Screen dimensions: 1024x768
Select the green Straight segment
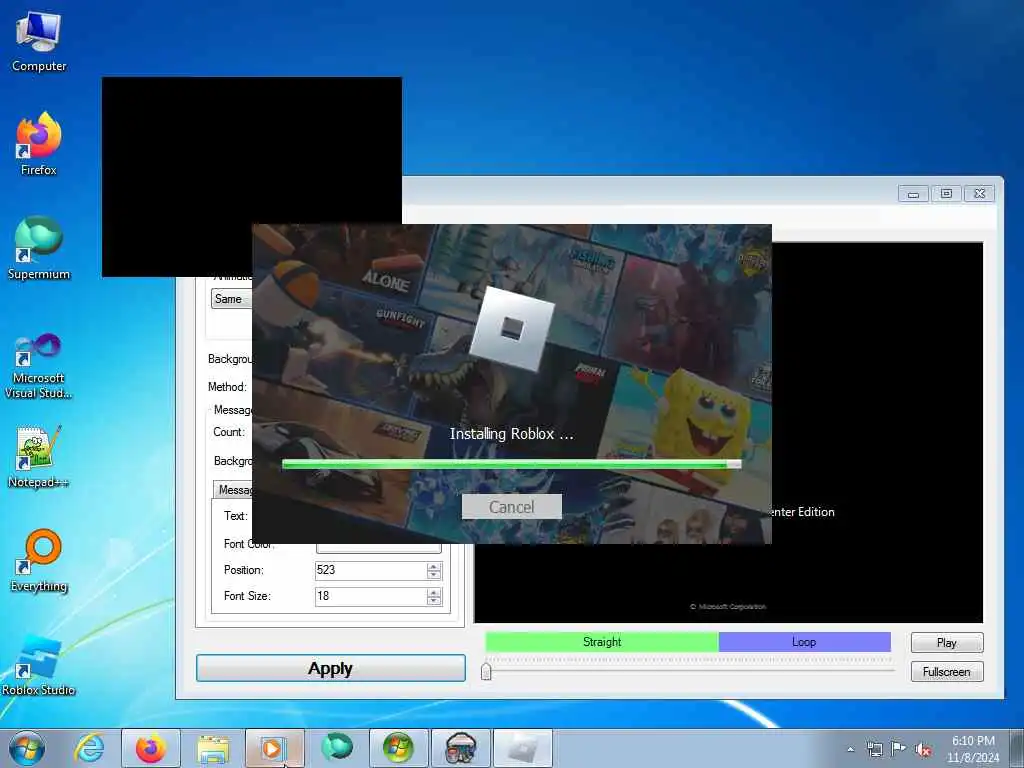(601, 642)
